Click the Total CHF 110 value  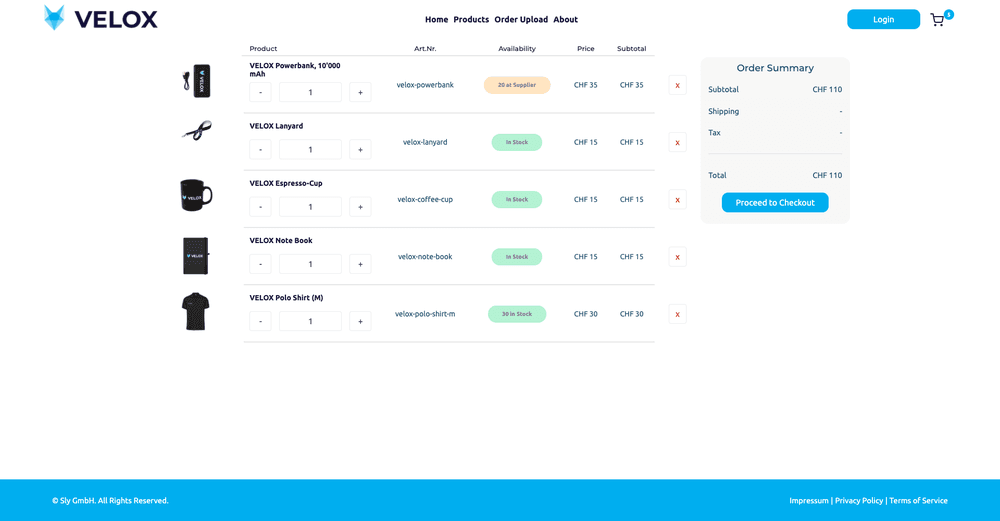(x=827, y=175)
